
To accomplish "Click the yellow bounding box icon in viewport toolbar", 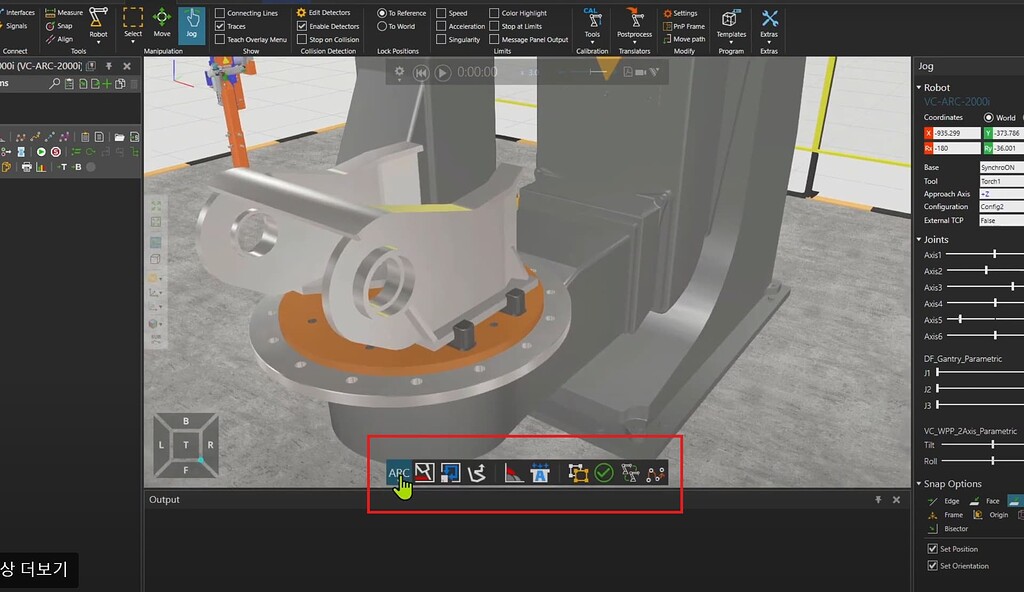I will click(x=577, y=473).
